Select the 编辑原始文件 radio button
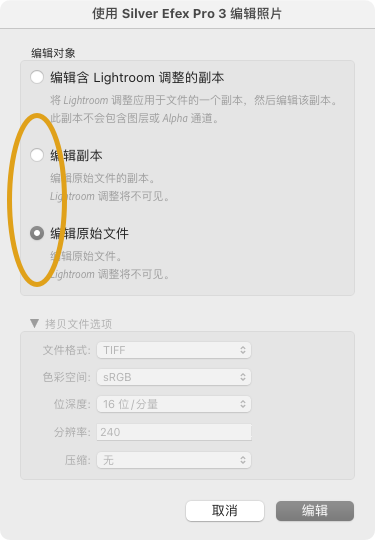 (37, 233)
